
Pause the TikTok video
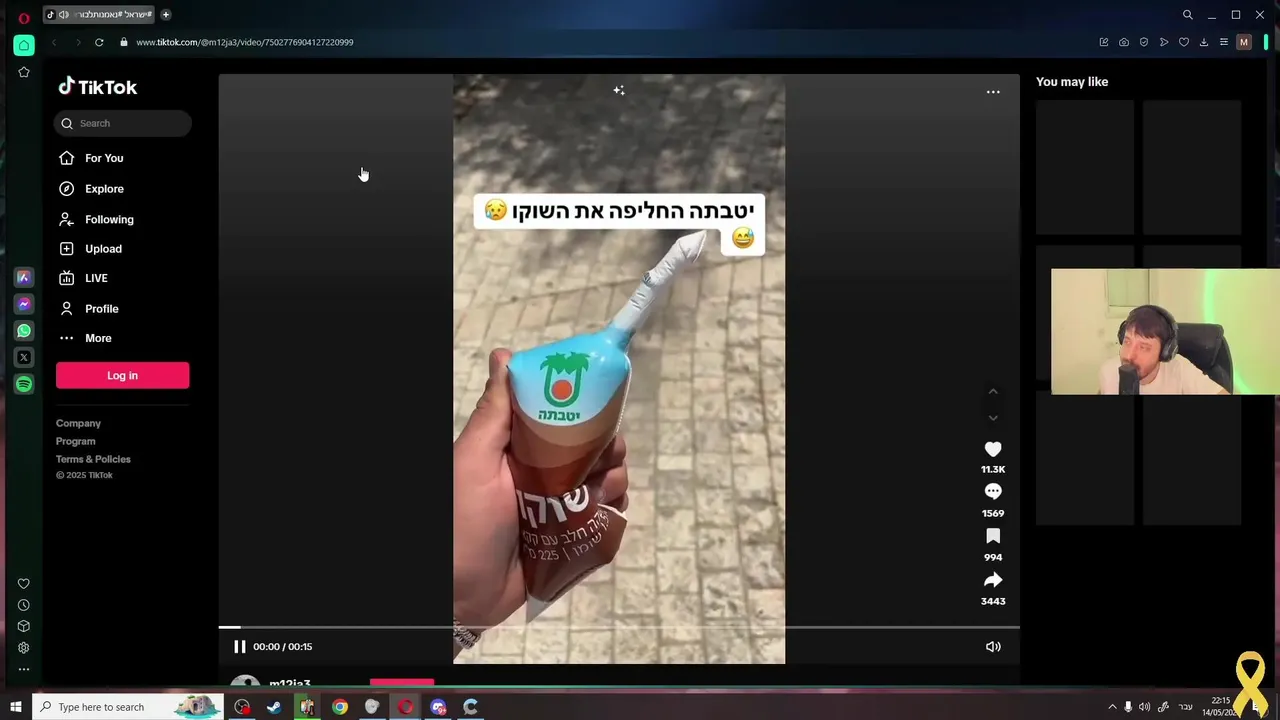tap(240, 647)
